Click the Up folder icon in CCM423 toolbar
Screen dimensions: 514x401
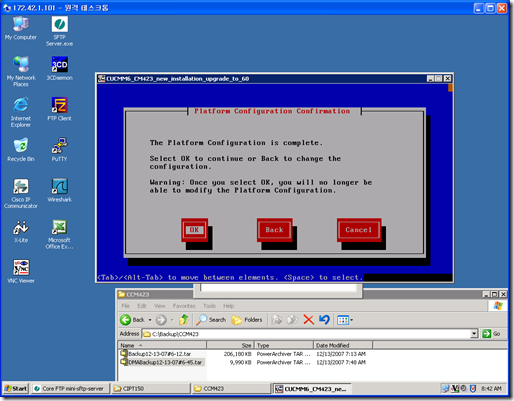pyautogui.click(x=183, y=320)
